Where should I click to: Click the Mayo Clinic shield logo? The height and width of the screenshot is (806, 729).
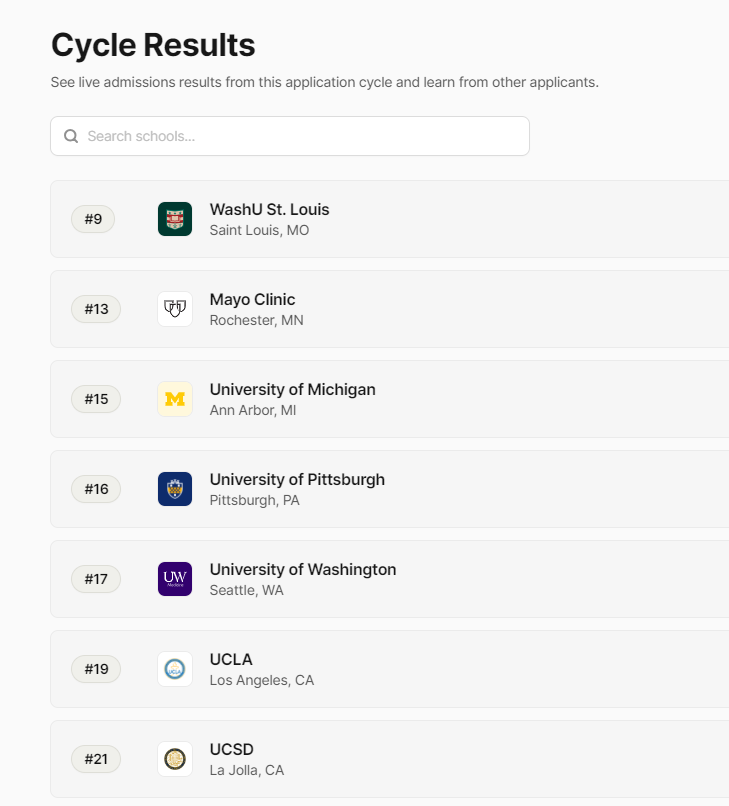click(175, 309)
